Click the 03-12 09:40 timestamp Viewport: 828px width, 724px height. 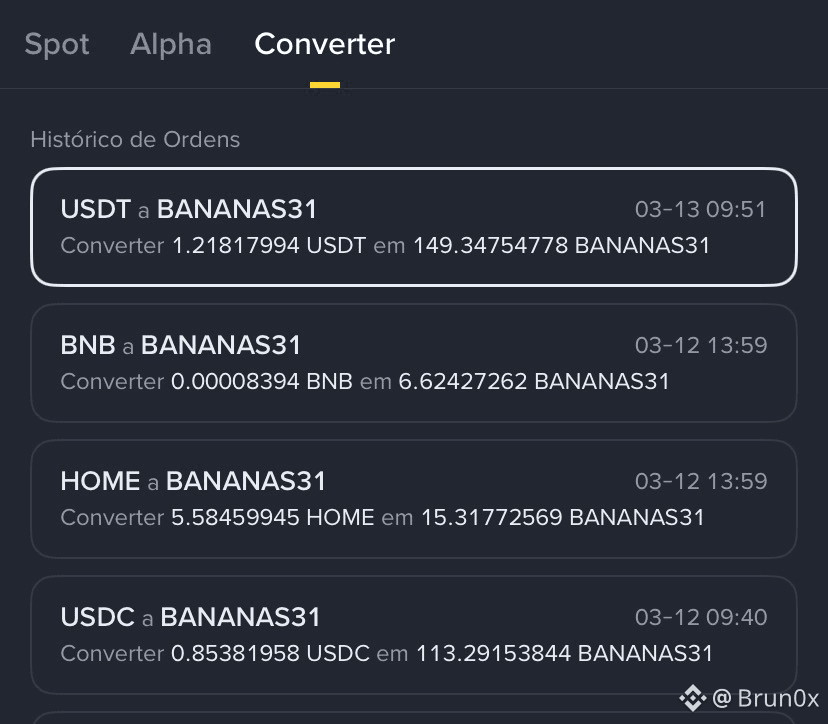click(x=701, y=617)
